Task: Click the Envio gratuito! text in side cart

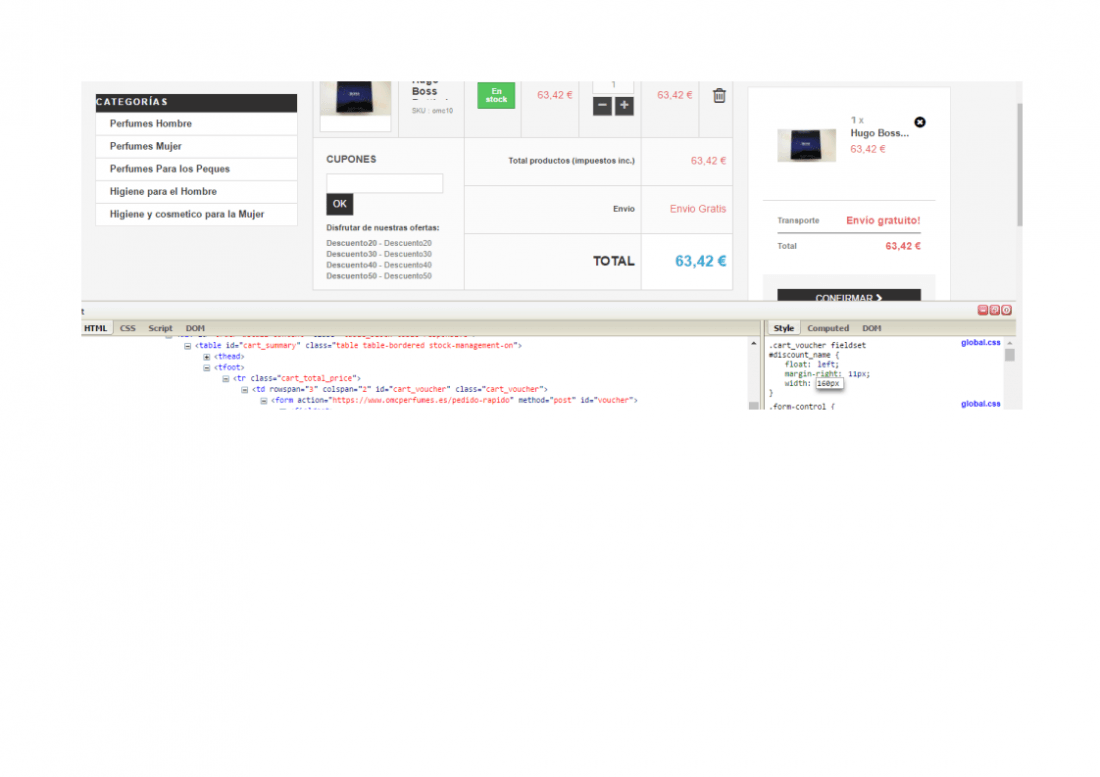Action: (883, 220)
